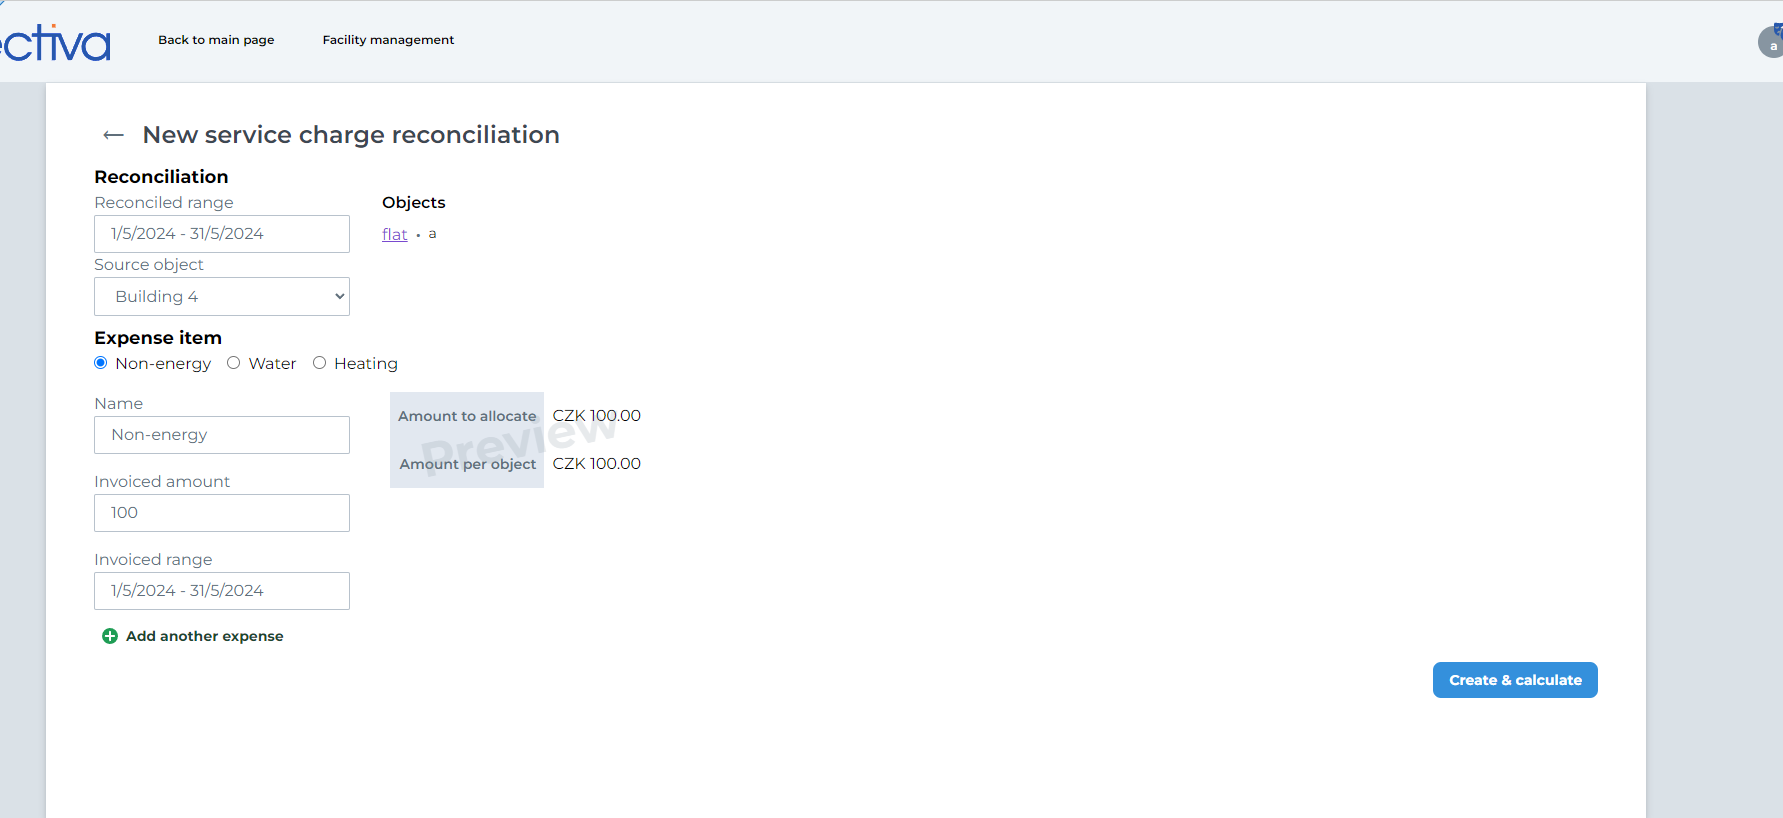Open the user avatar menu

[x=1770, y=42]
